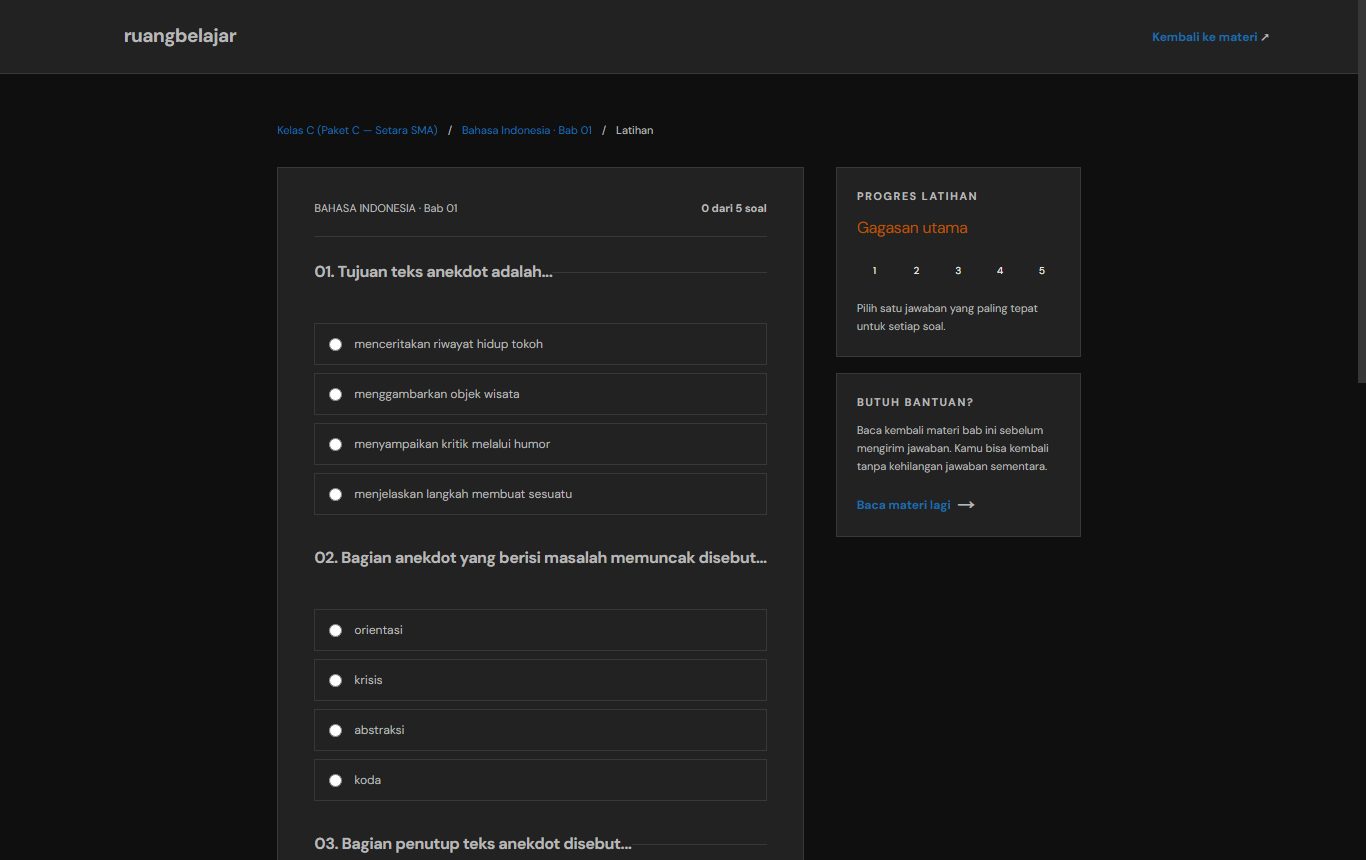Jump to question 3 in progress panel

pyautogui.click(x=958, y=271)
